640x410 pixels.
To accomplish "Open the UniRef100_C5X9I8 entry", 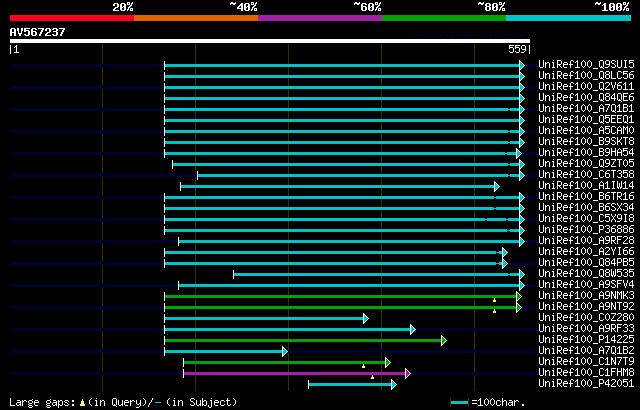I will [x=586, y=219].
